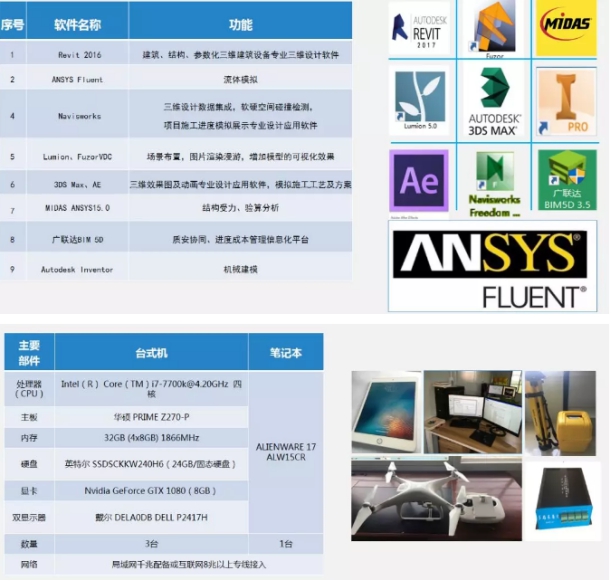Click the 1台 quantity cell
Viewport: 611px width, 581px height.
pos(286,544)
